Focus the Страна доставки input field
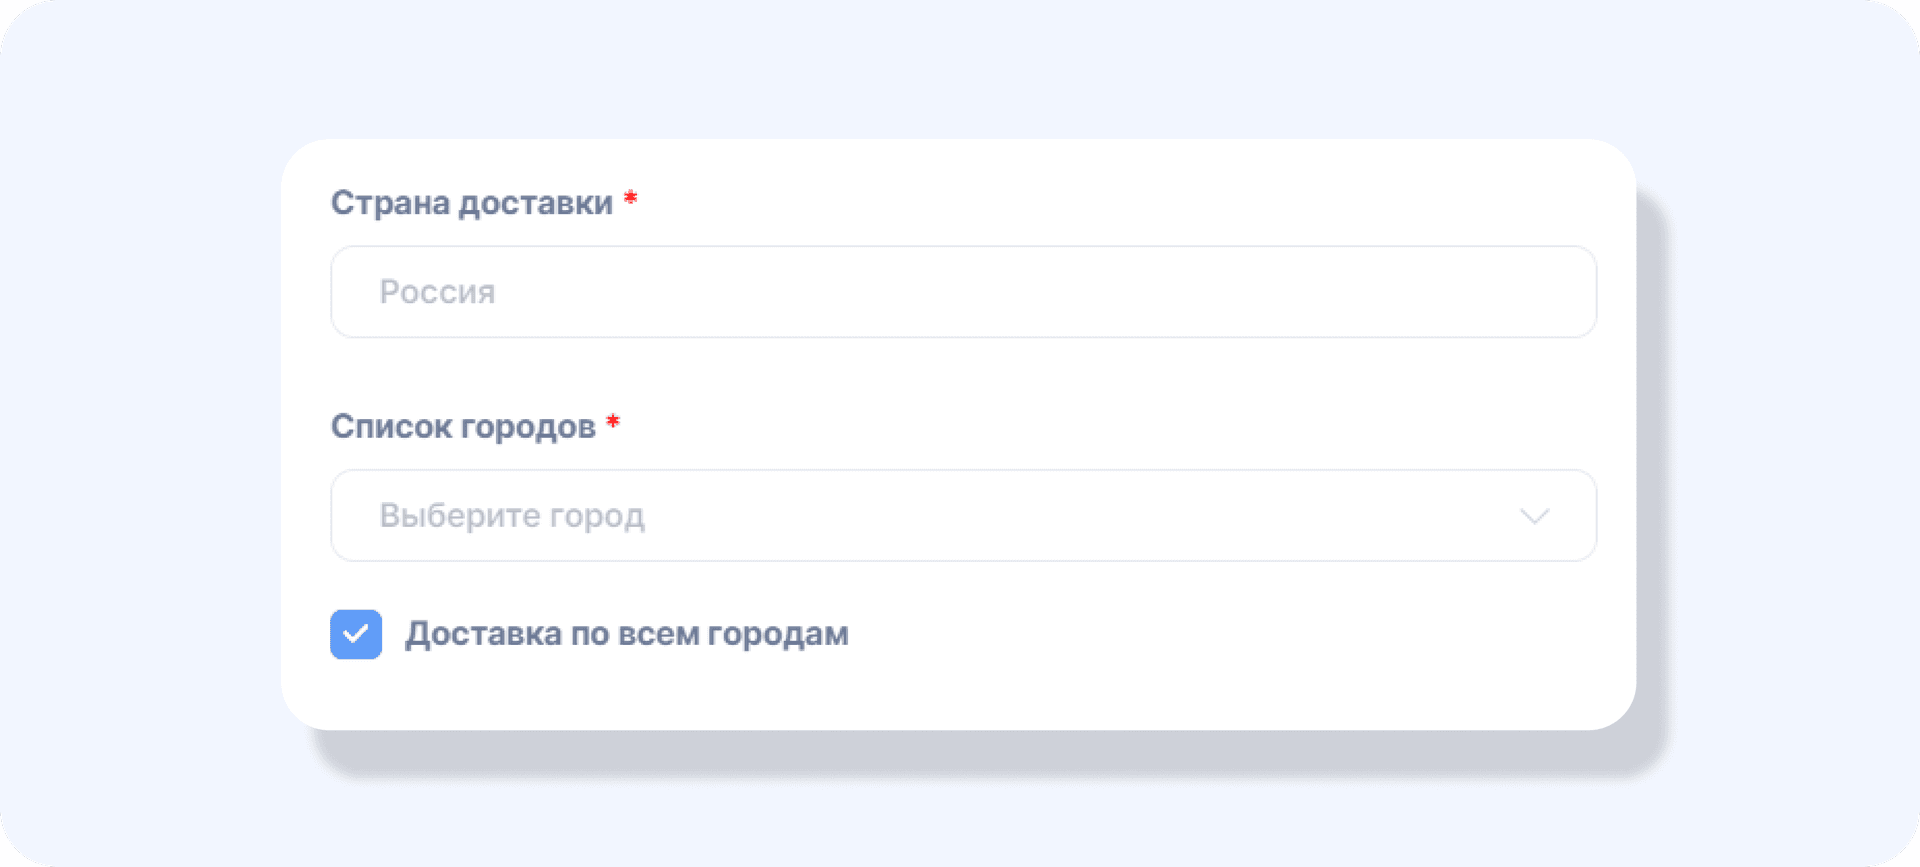 (x=962, y=292)
